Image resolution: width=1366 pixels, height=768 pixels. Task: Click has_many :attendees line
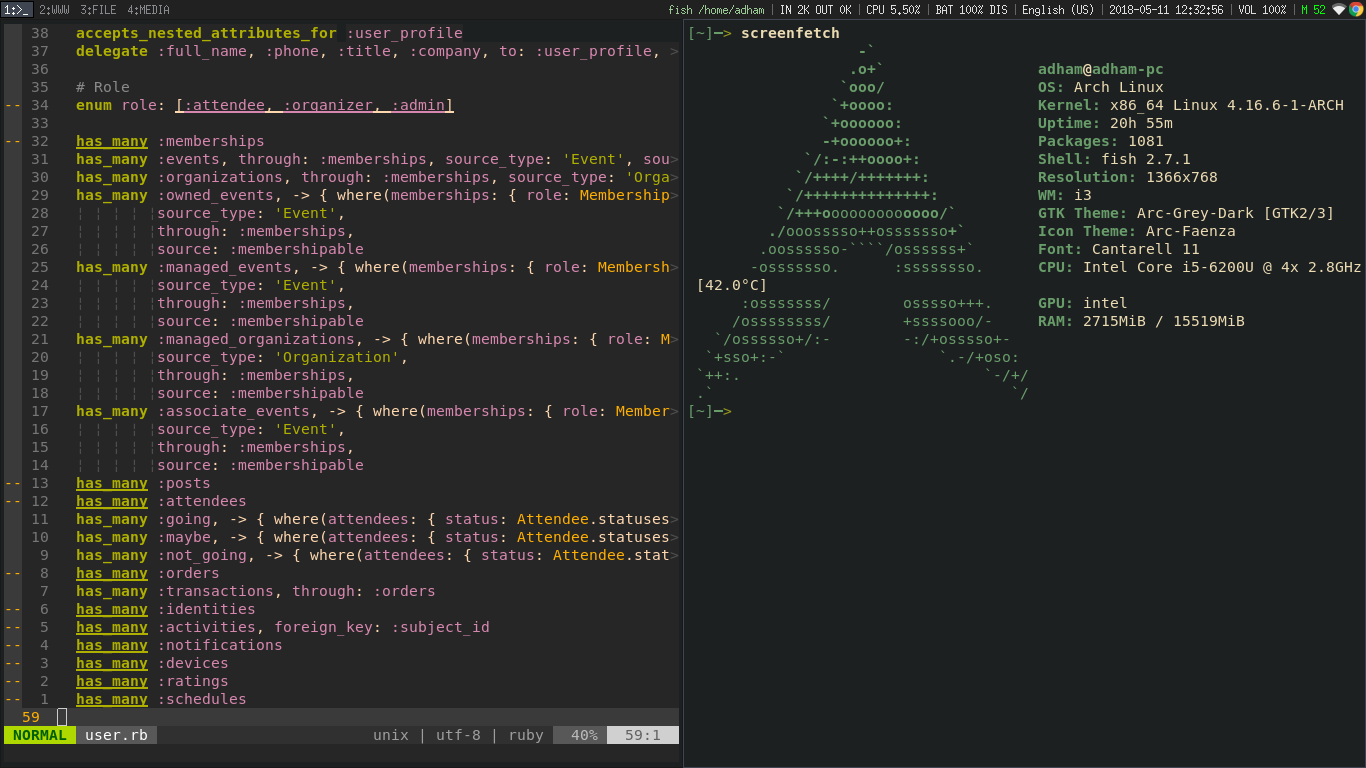(x=161, y=501)
